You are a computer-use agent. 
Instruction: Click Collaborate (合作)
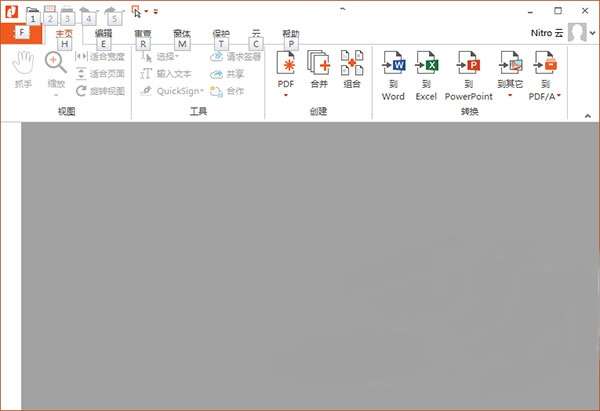(x=227, y=91)
